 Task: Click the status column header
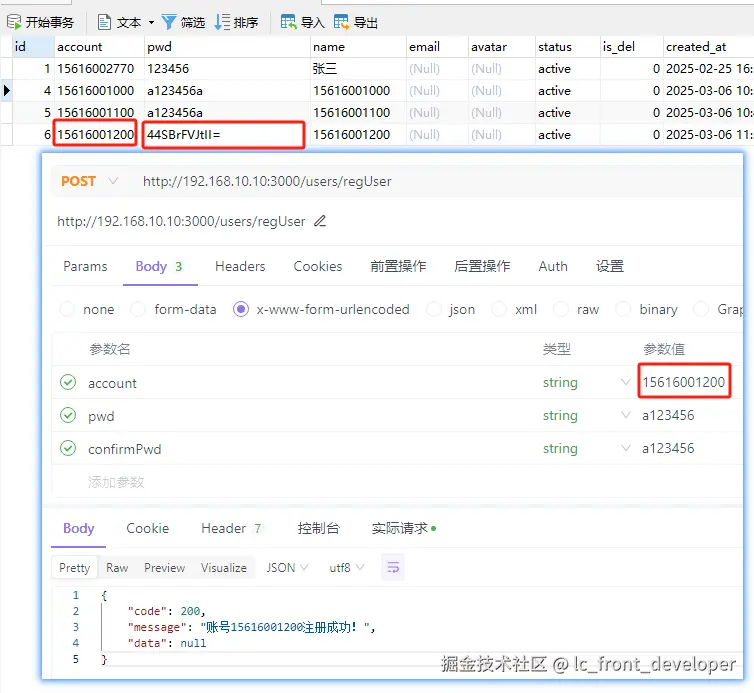click(x=567, y=47)
